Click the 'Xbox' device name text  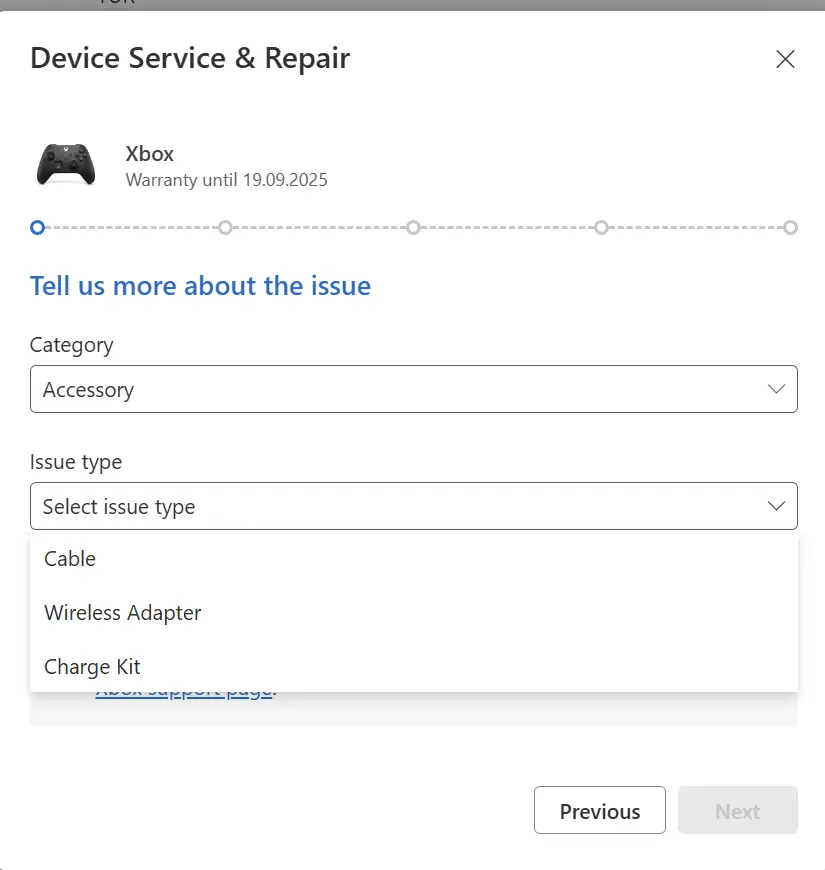point(149,154)
